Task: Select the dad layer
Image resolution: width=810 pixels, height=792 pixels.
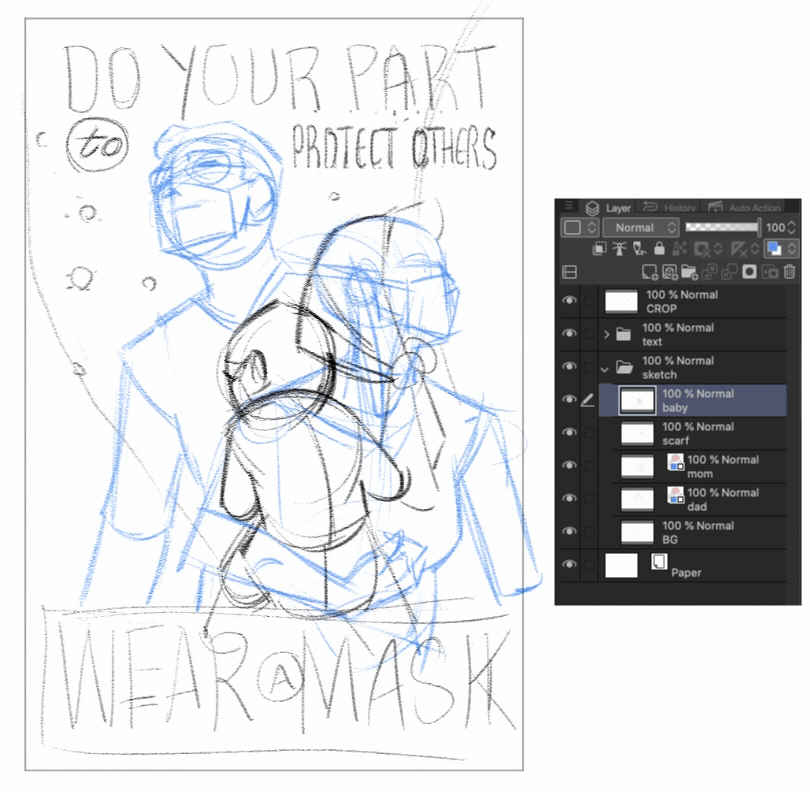Action: tap(693, 499)
